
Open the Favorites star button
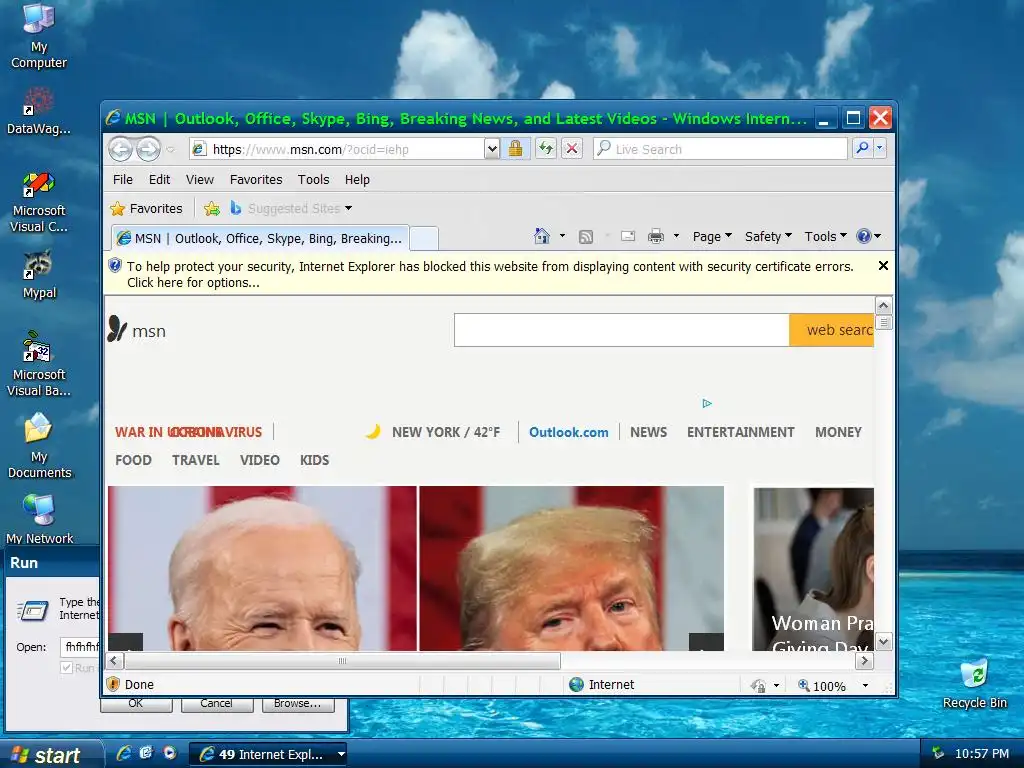pyautogui.click(x=146, y=209)
